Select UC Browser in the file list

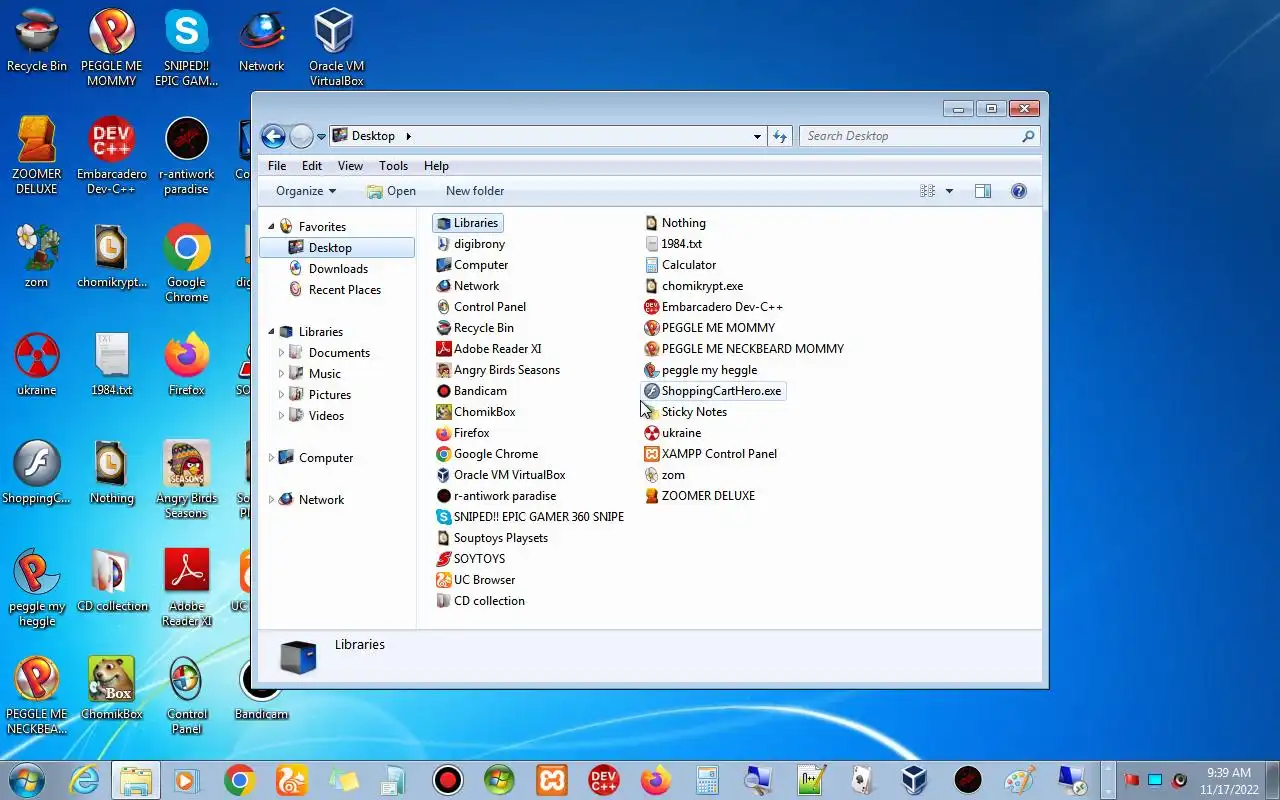coord(476,580)
